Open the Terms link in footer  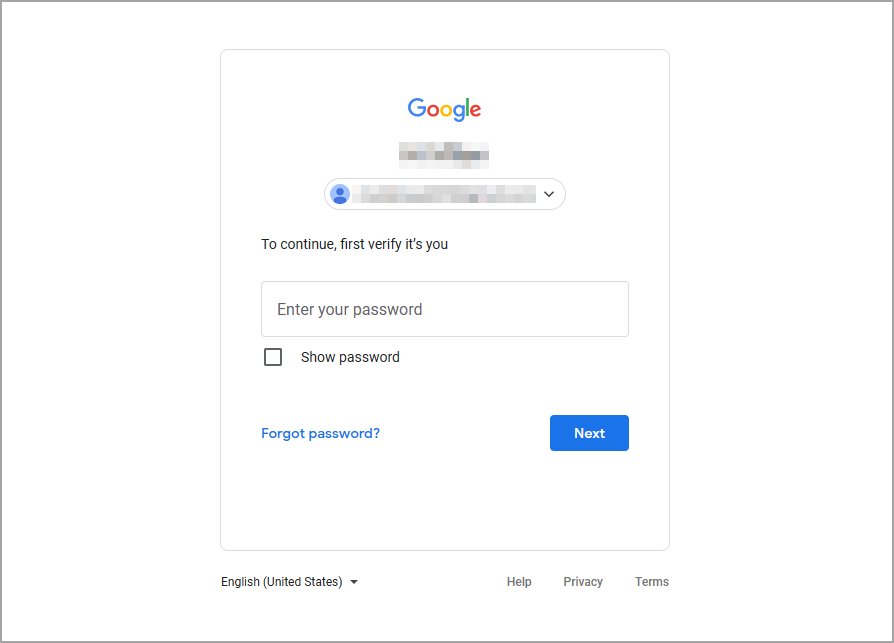[652, 582]
